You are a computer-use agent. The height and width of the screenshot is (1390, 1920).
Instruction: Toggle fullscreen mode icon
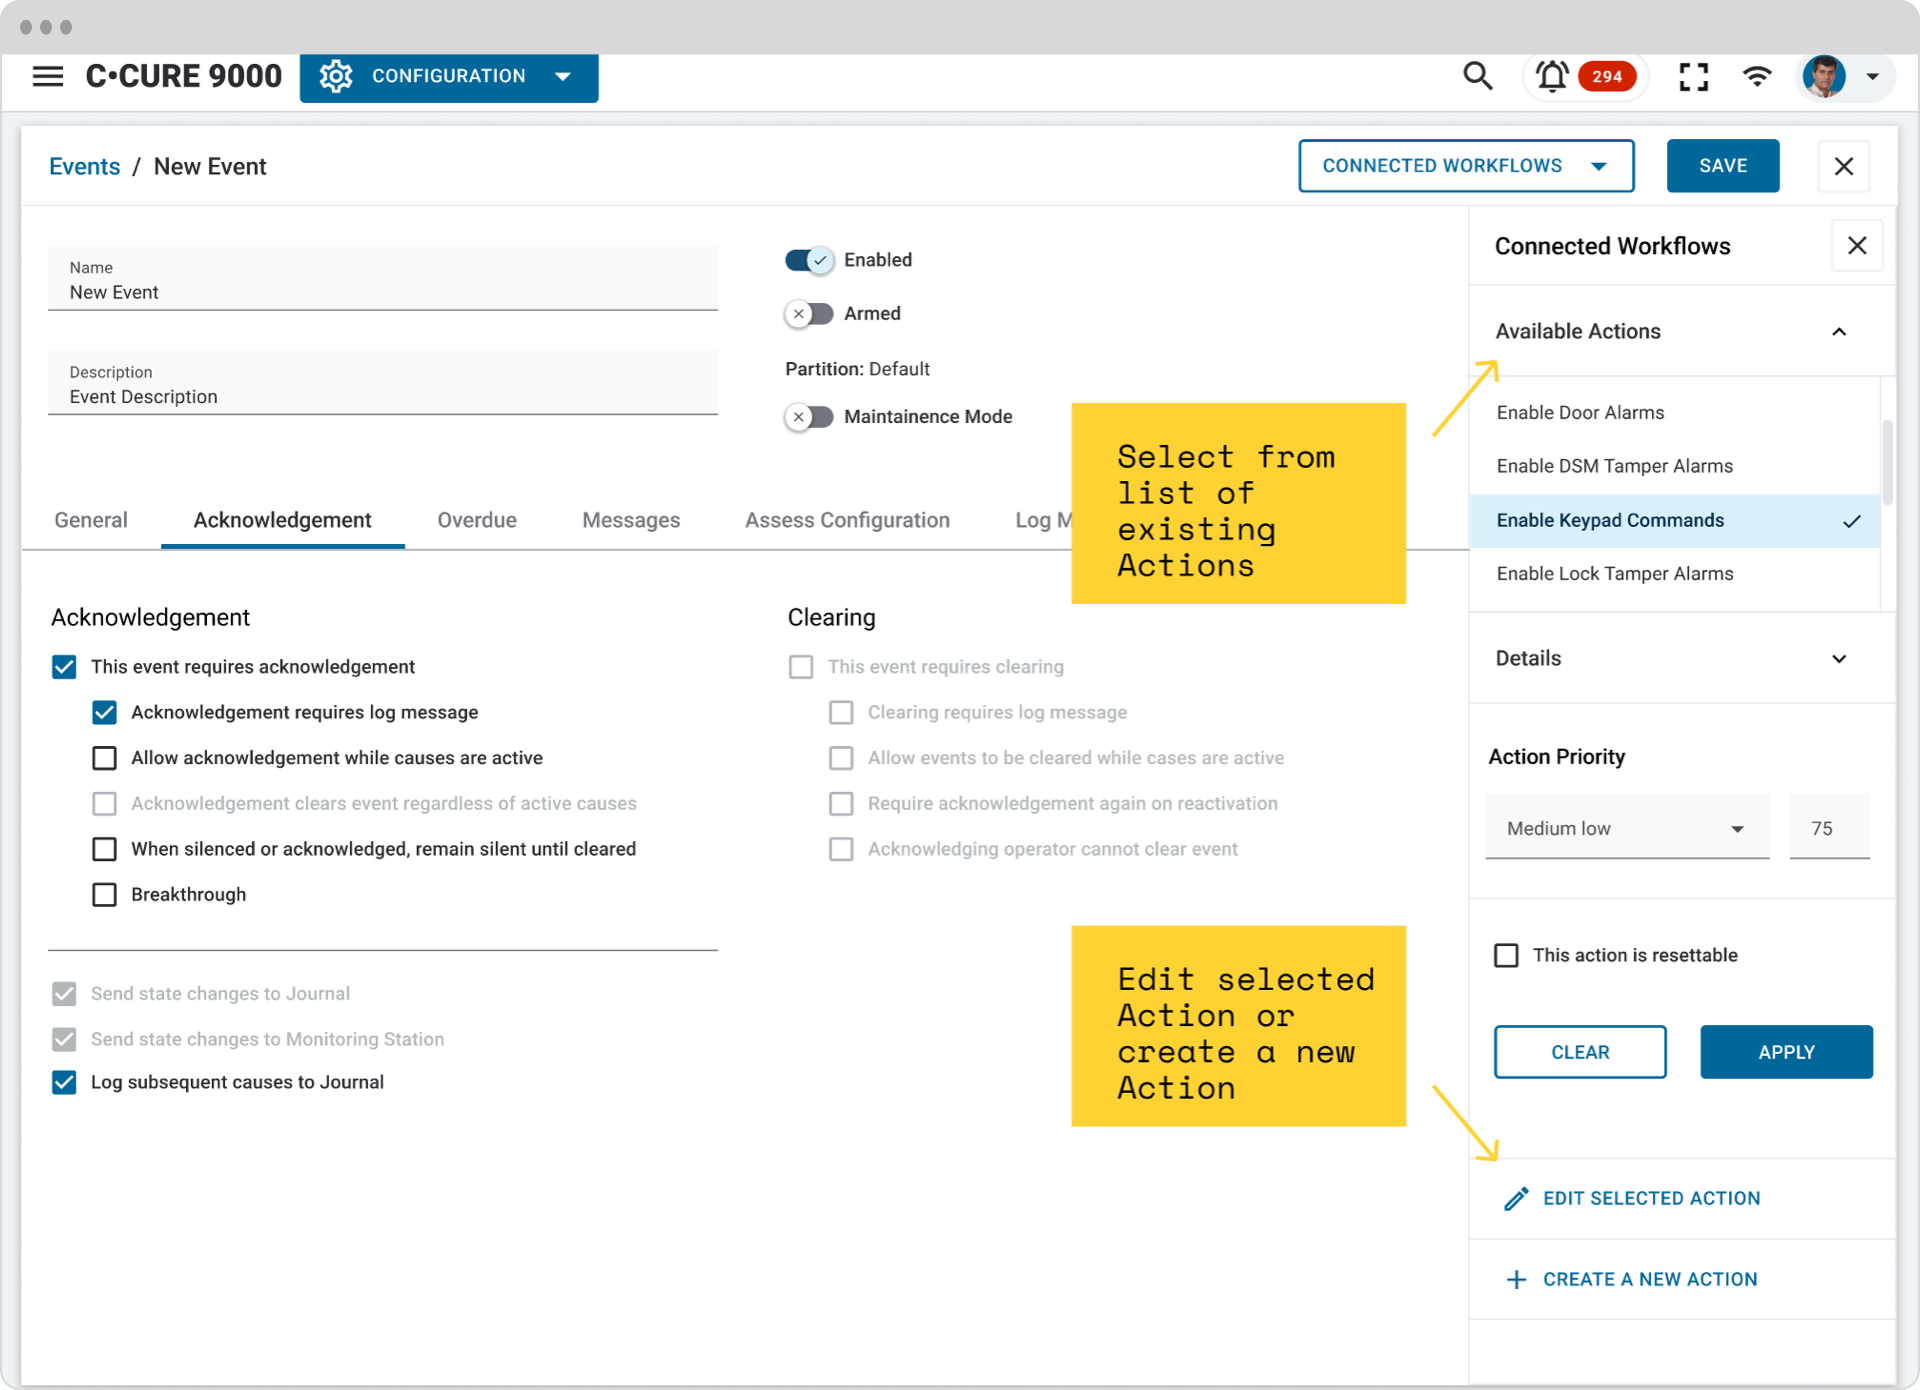tap(1693, 76)
